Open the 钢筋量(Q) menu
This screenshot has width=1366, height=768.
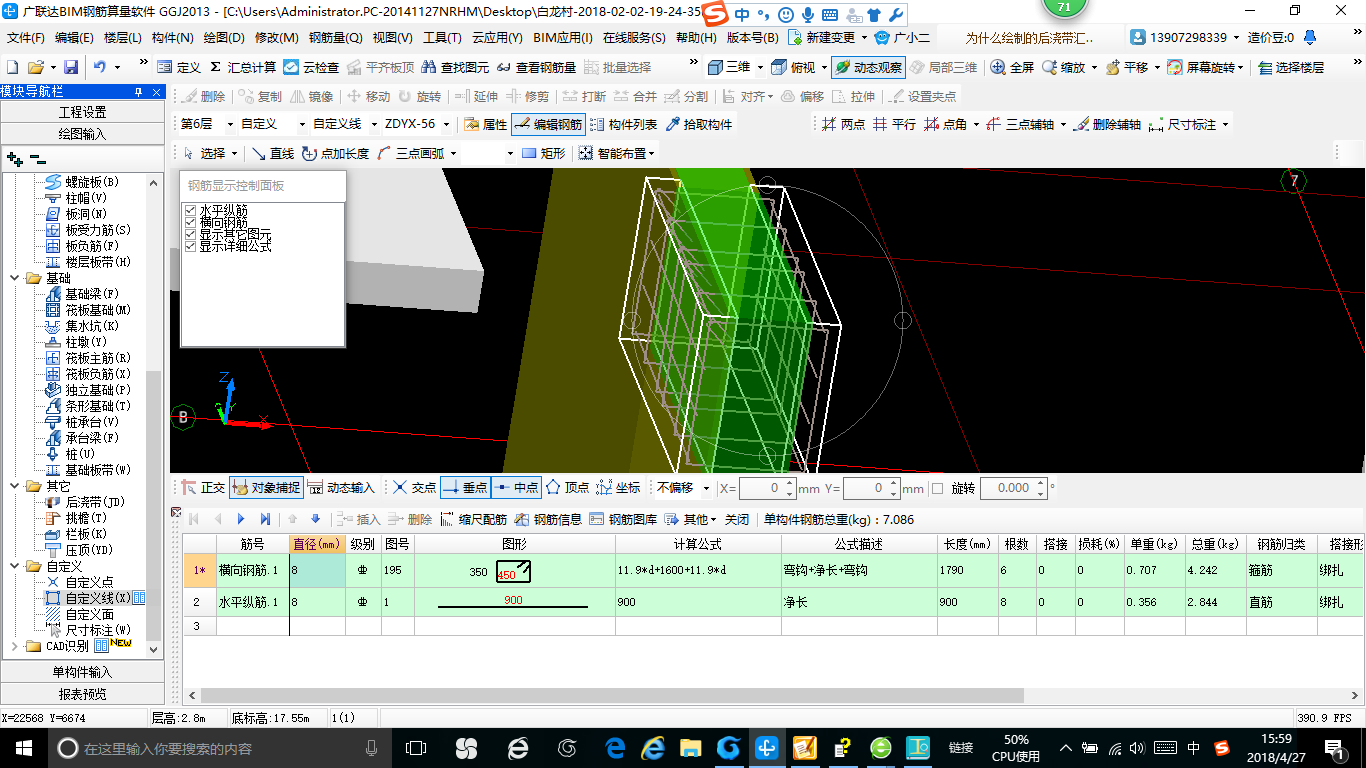(x=335, y=38)
